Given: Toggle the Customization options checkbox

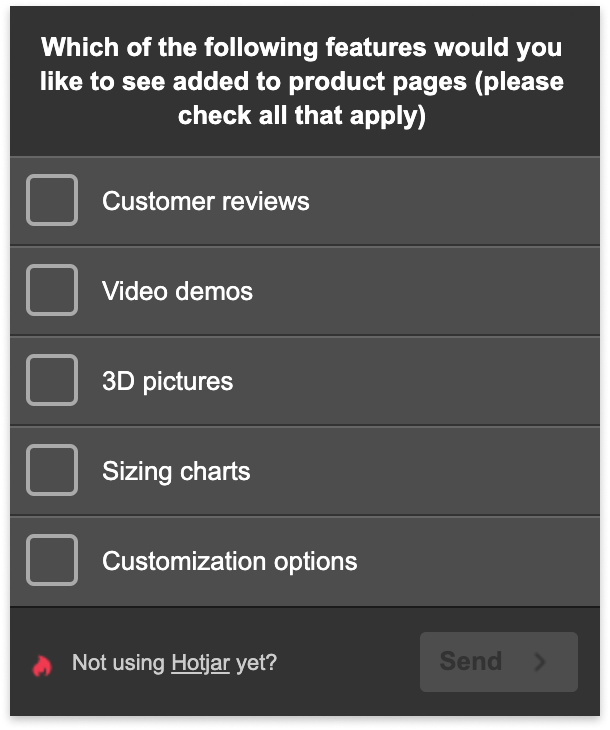Looking at the screenshot, I should tap(52, 560).
